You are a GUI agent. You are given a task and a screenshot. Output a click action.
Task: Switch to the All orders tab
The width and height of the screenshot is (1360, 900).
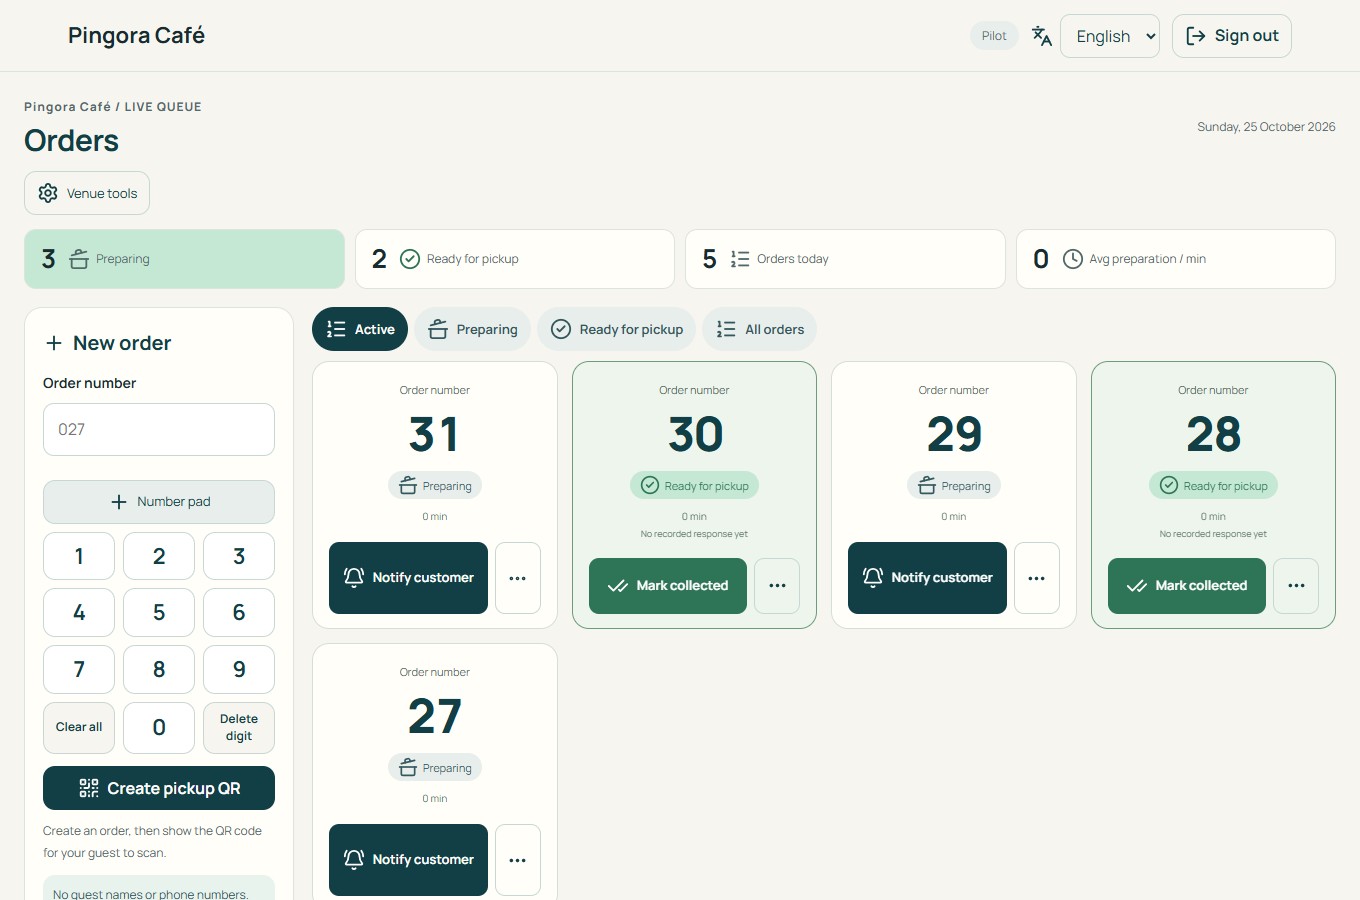click(760, 329)
